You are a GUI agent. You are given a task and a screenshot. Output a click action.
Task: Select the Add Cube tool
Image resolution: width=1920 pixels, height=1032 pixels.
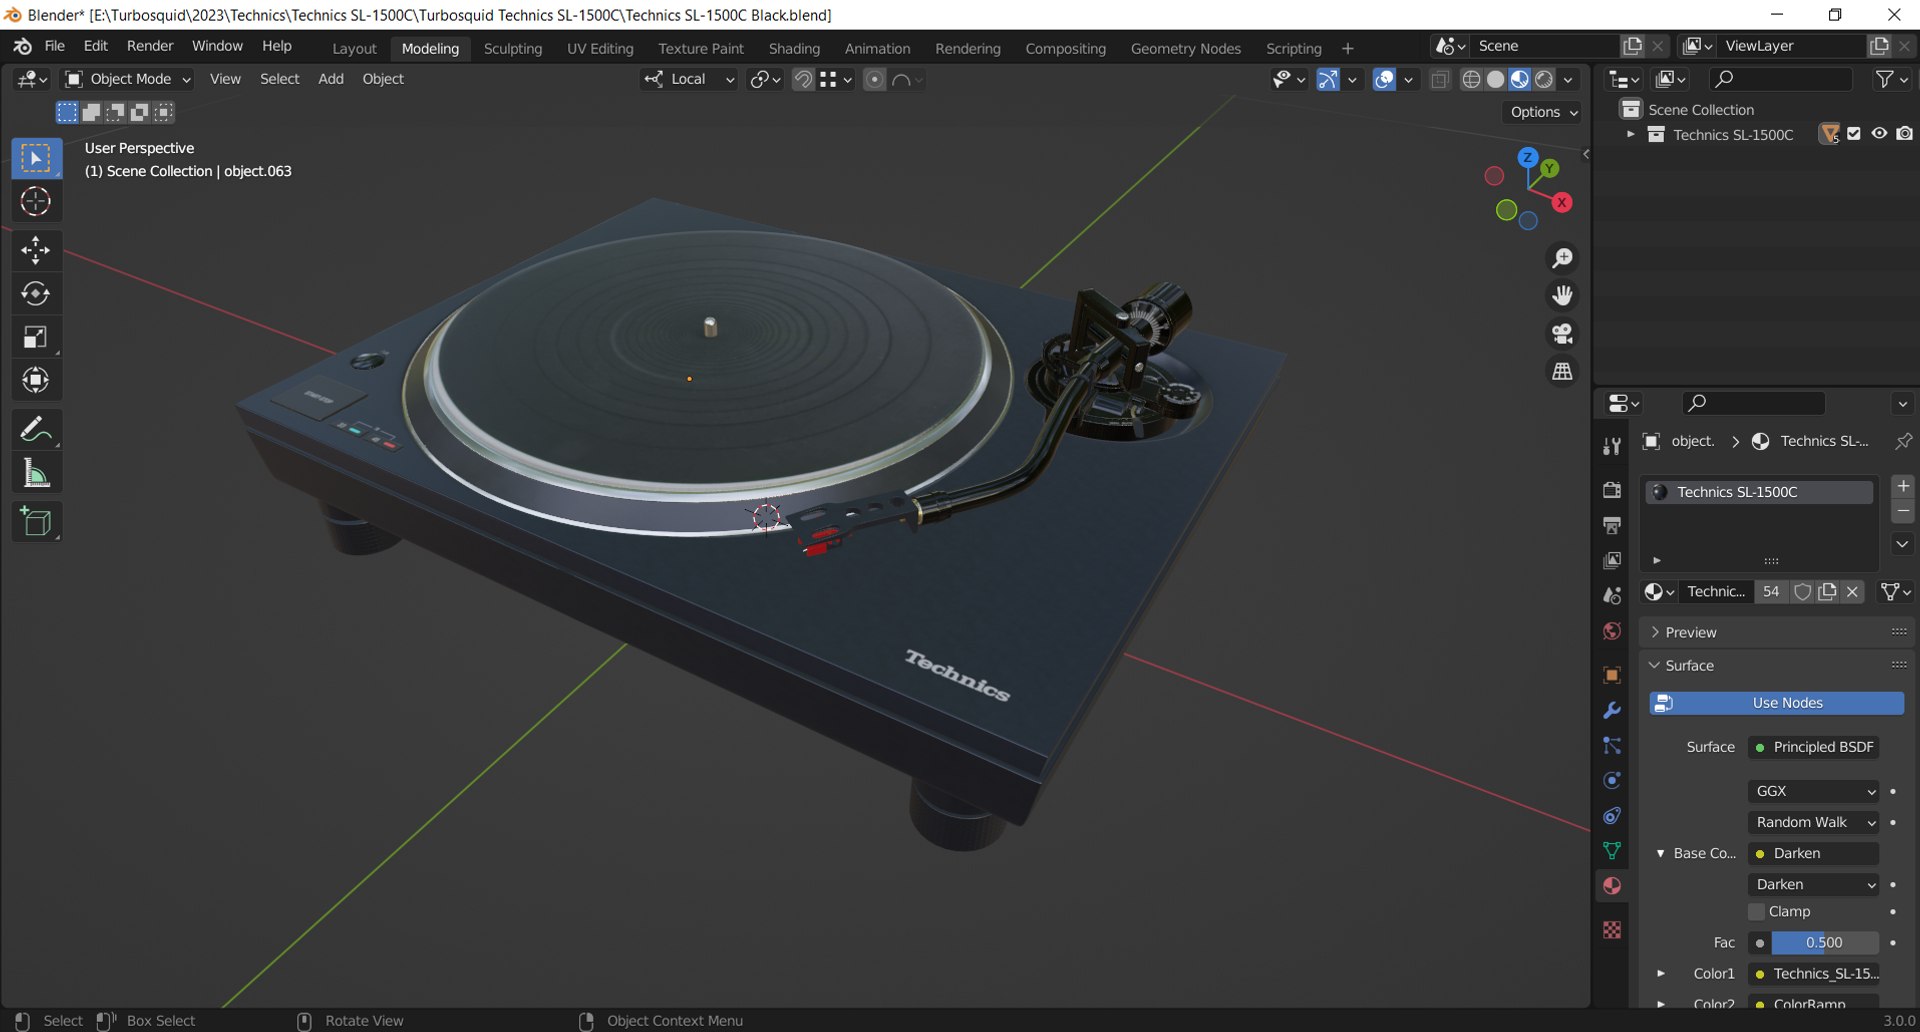tap(36, 522)
